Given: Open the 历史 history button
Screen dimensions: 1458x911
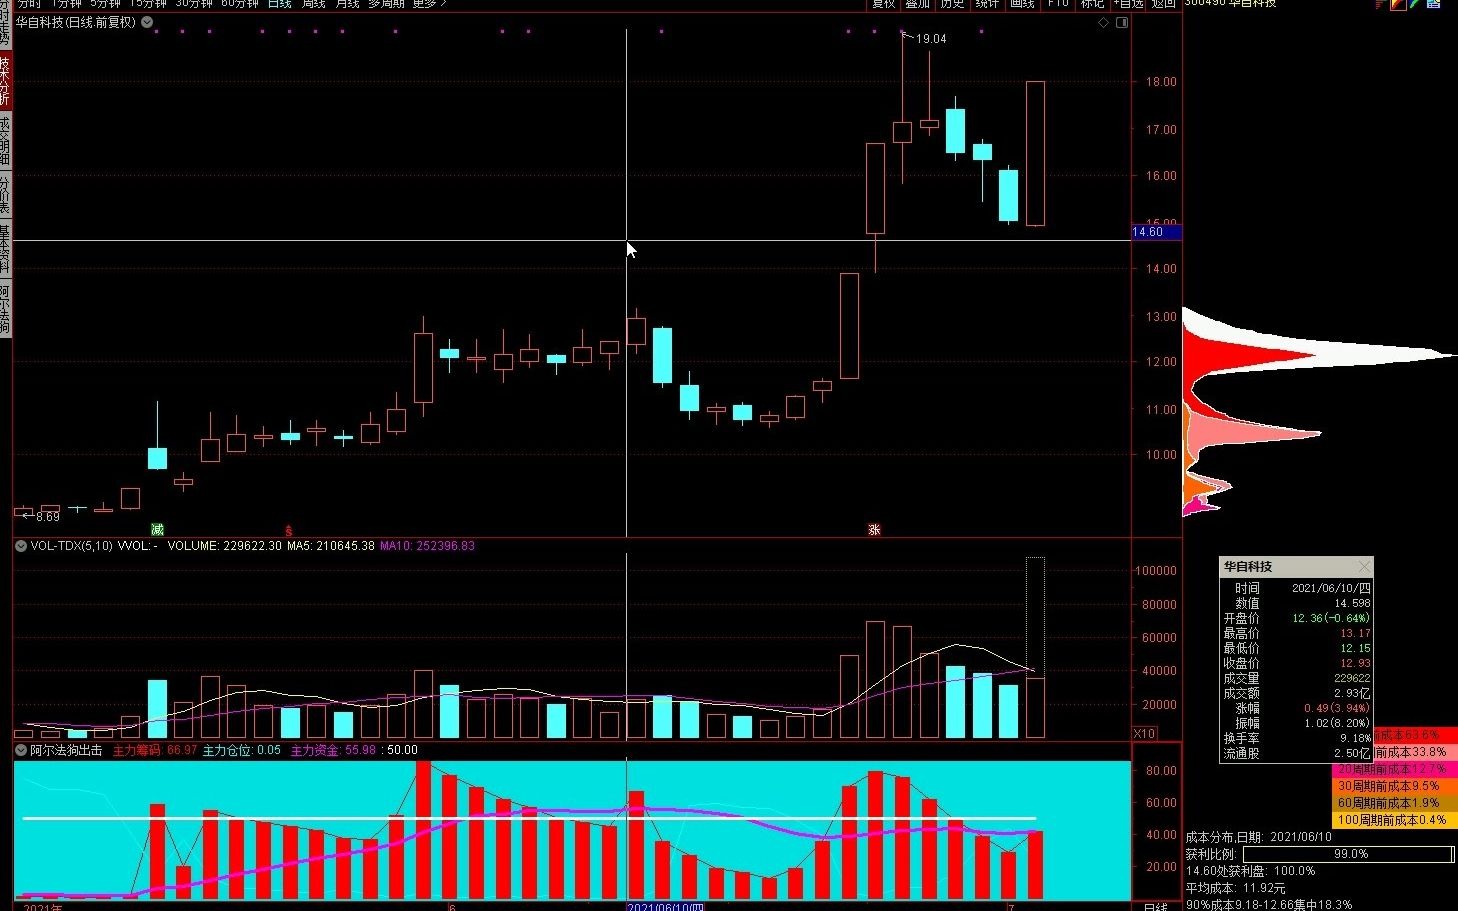Looking at the screenshot, I should [x=953, y=4].
